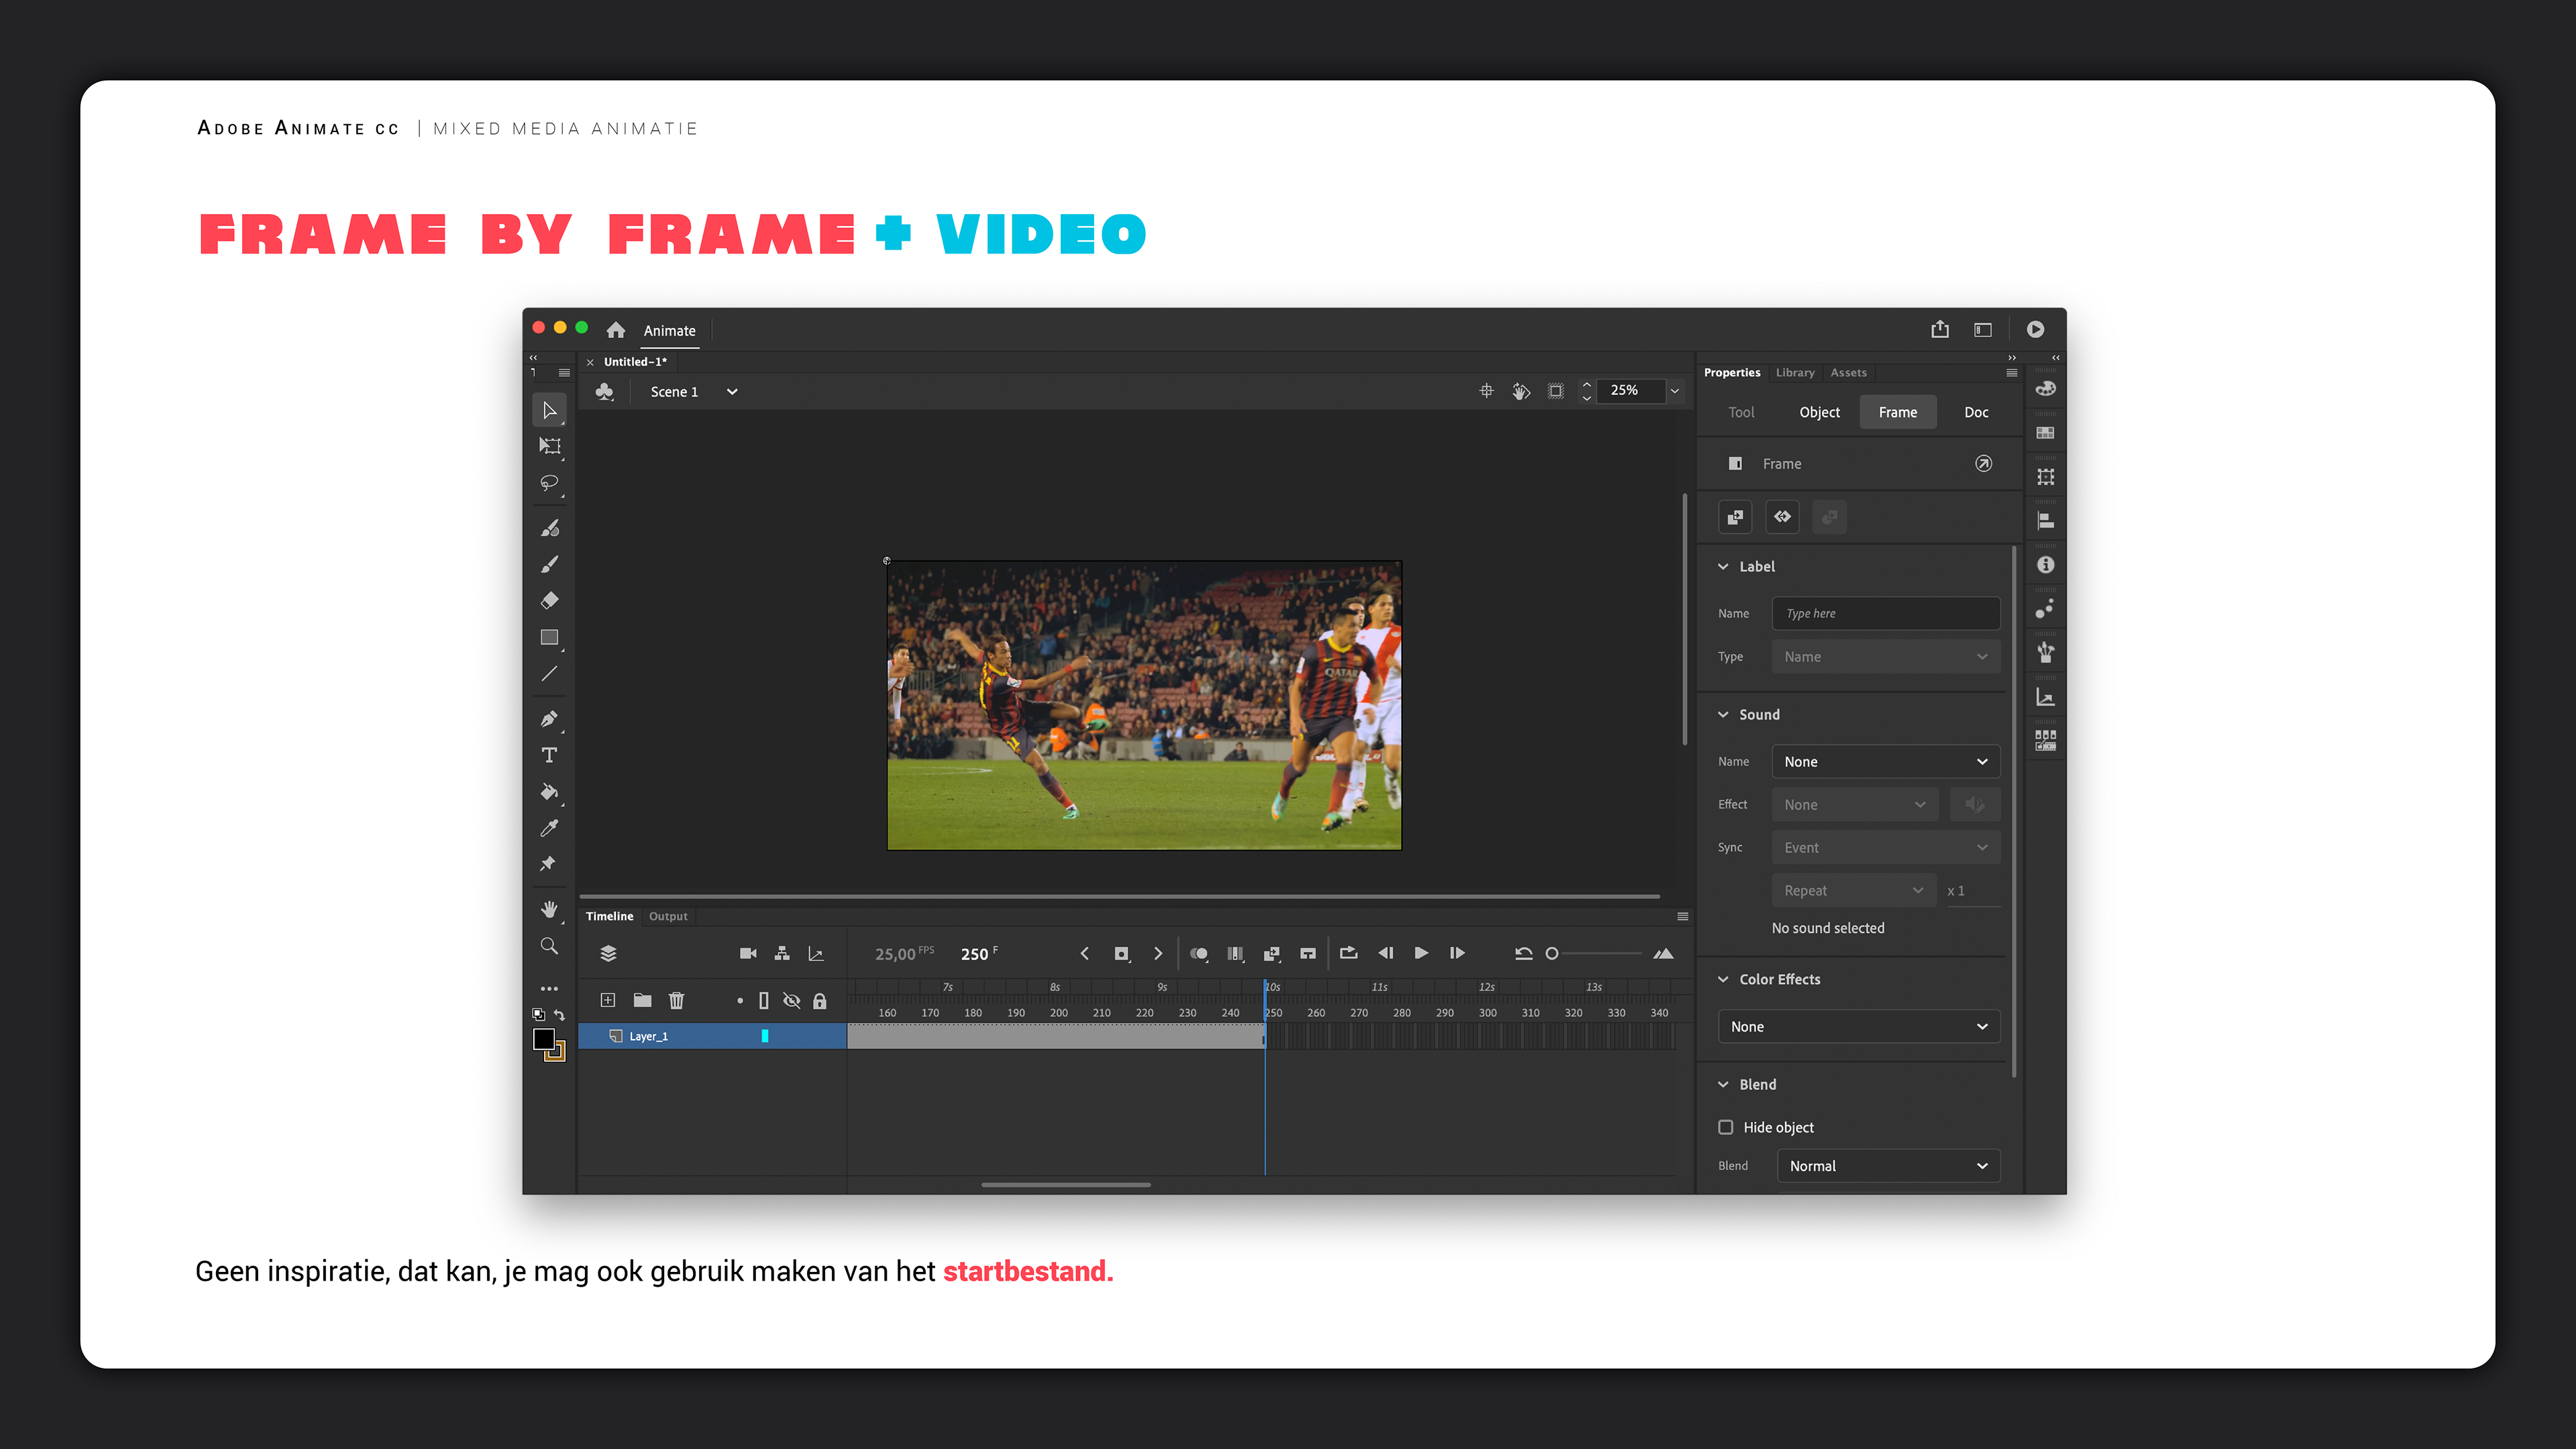Viewport: 2576px width, 1449px height.
Task: Click the Object properties button
Action: tap(1819, 412)
